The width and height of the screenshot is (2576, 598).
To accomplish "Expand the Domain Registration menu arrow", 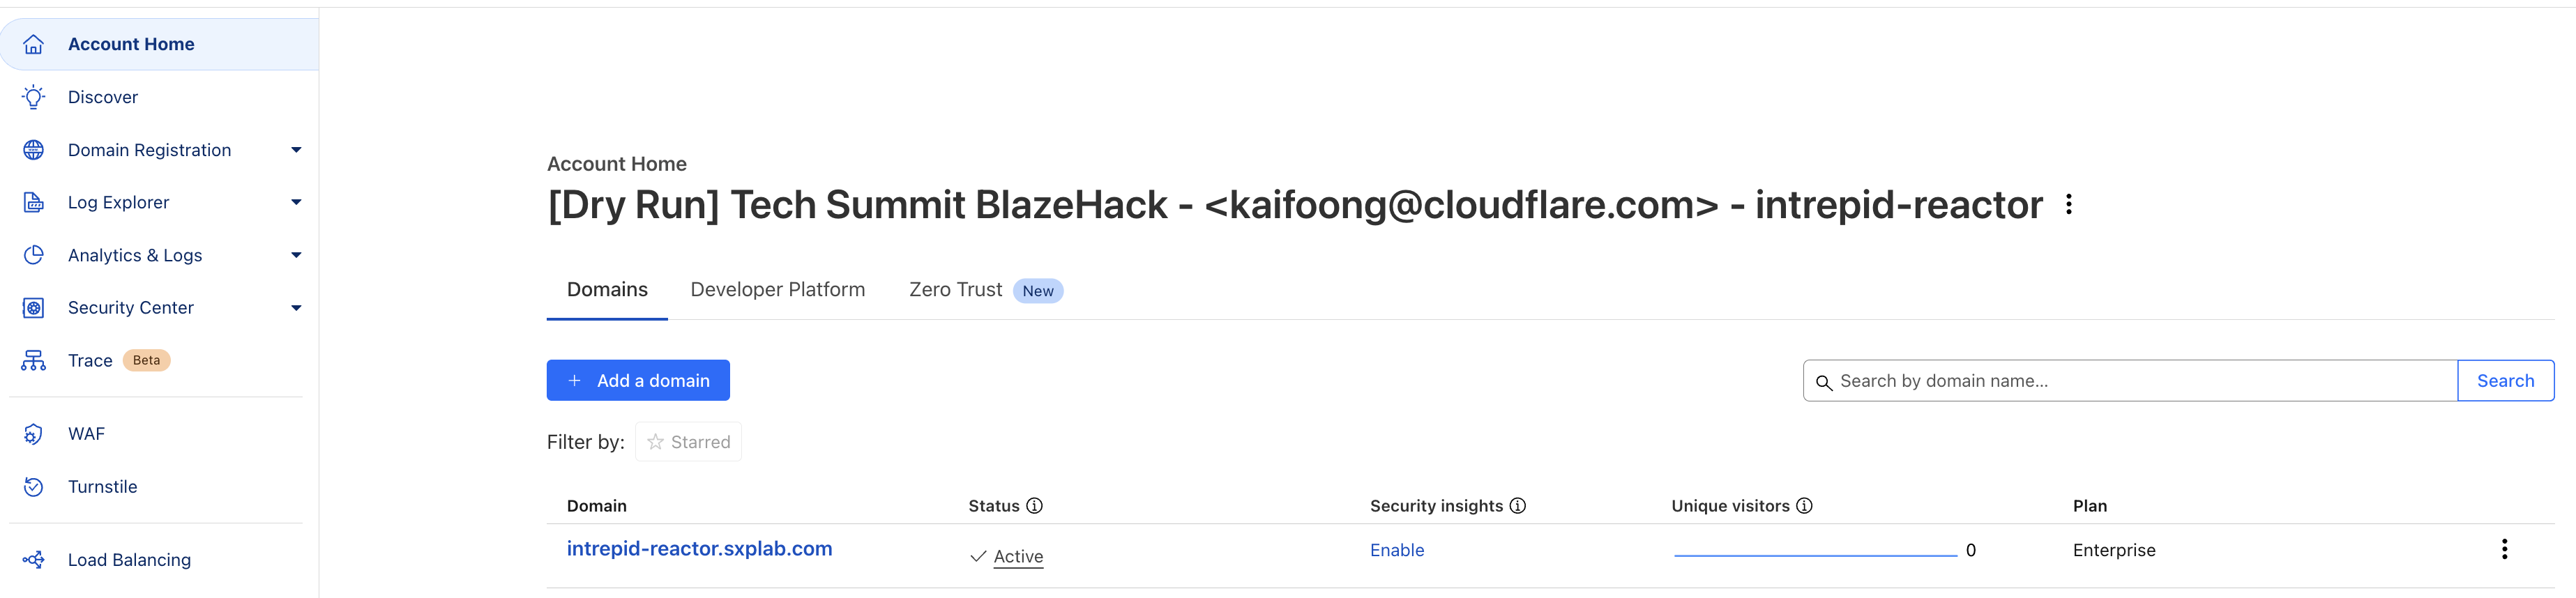I will (296, 150).
